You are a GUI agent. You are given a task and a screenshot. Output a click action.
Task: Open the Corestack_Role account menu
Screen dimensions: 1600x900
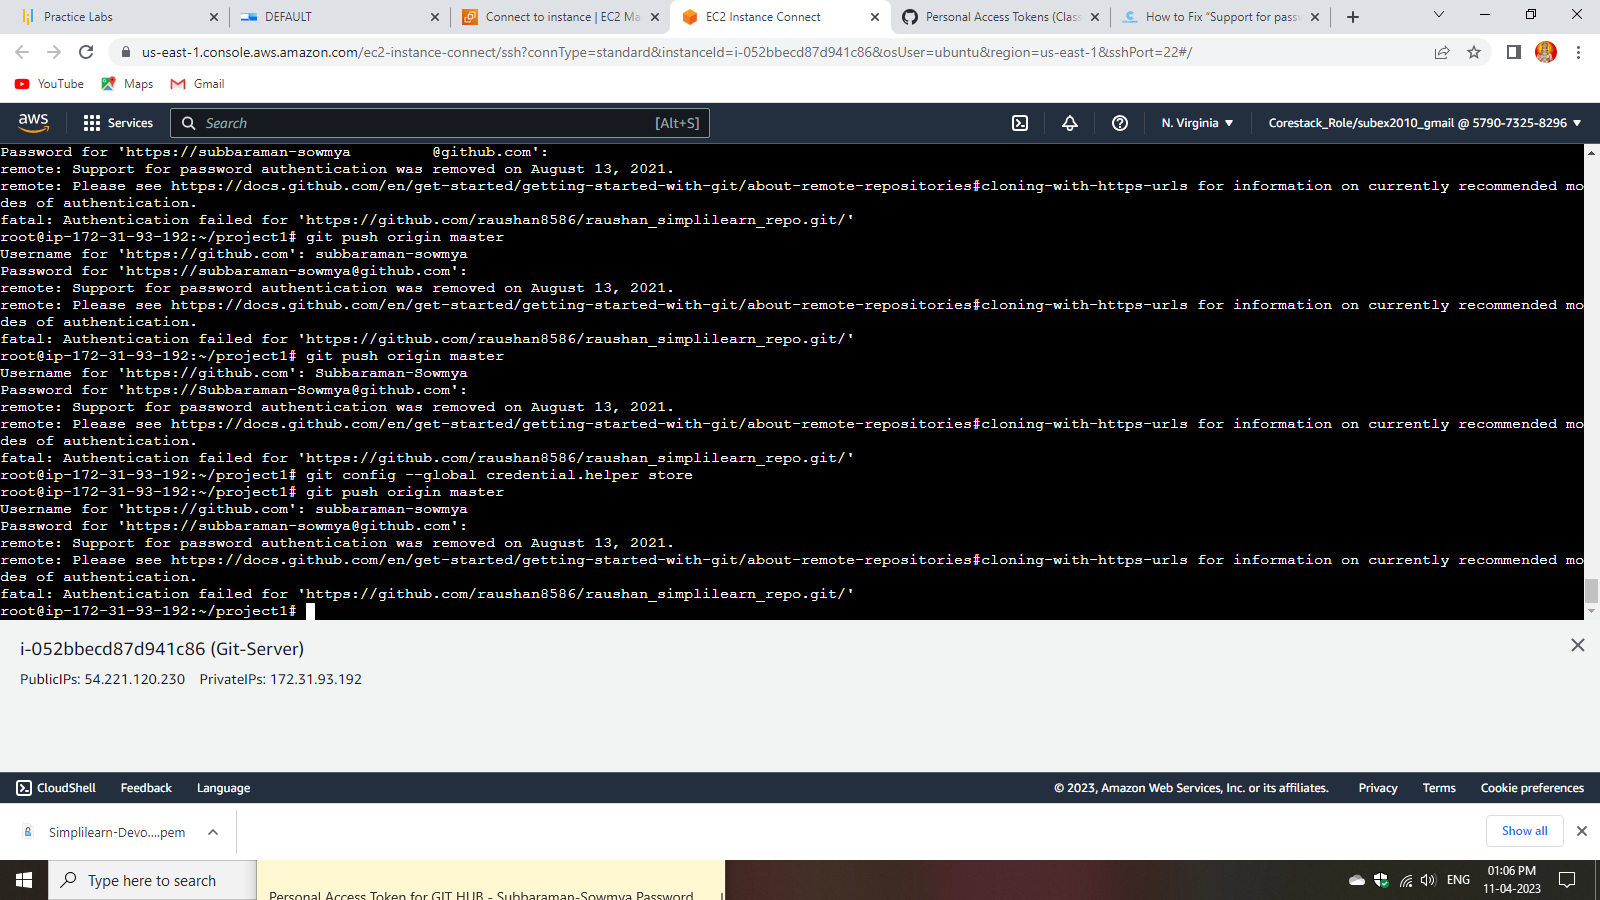point(1420,123)
